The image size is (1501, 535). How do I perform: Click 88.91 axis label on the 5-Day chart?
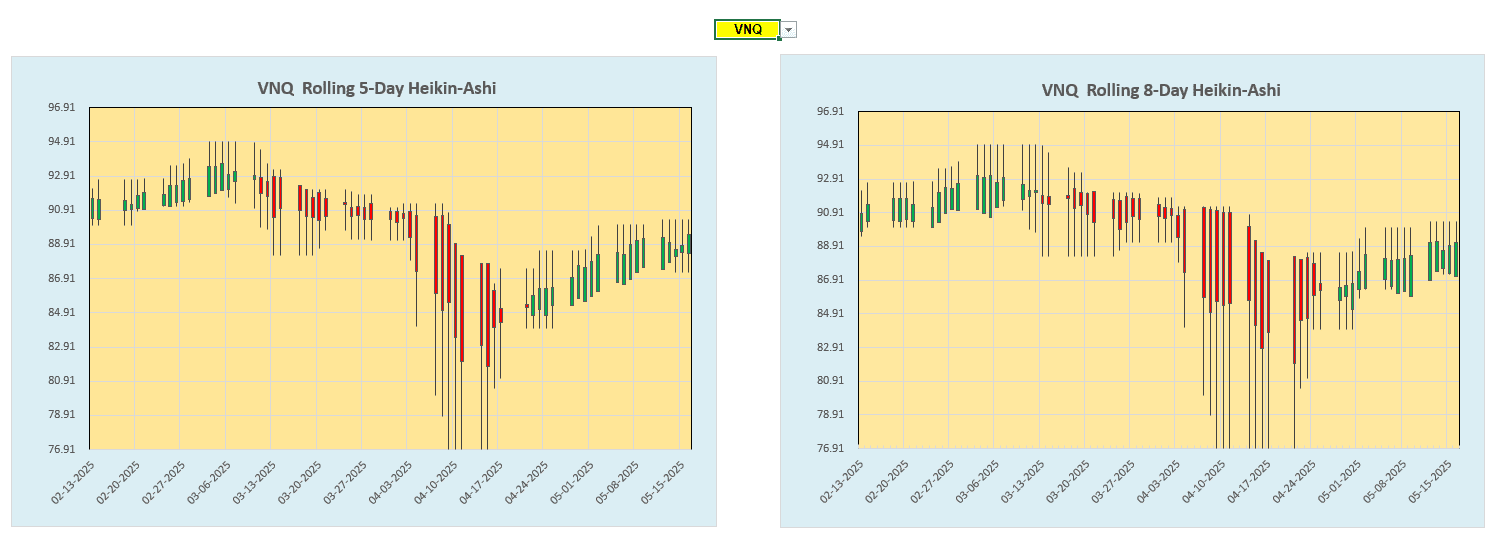[x=62, y=244]
